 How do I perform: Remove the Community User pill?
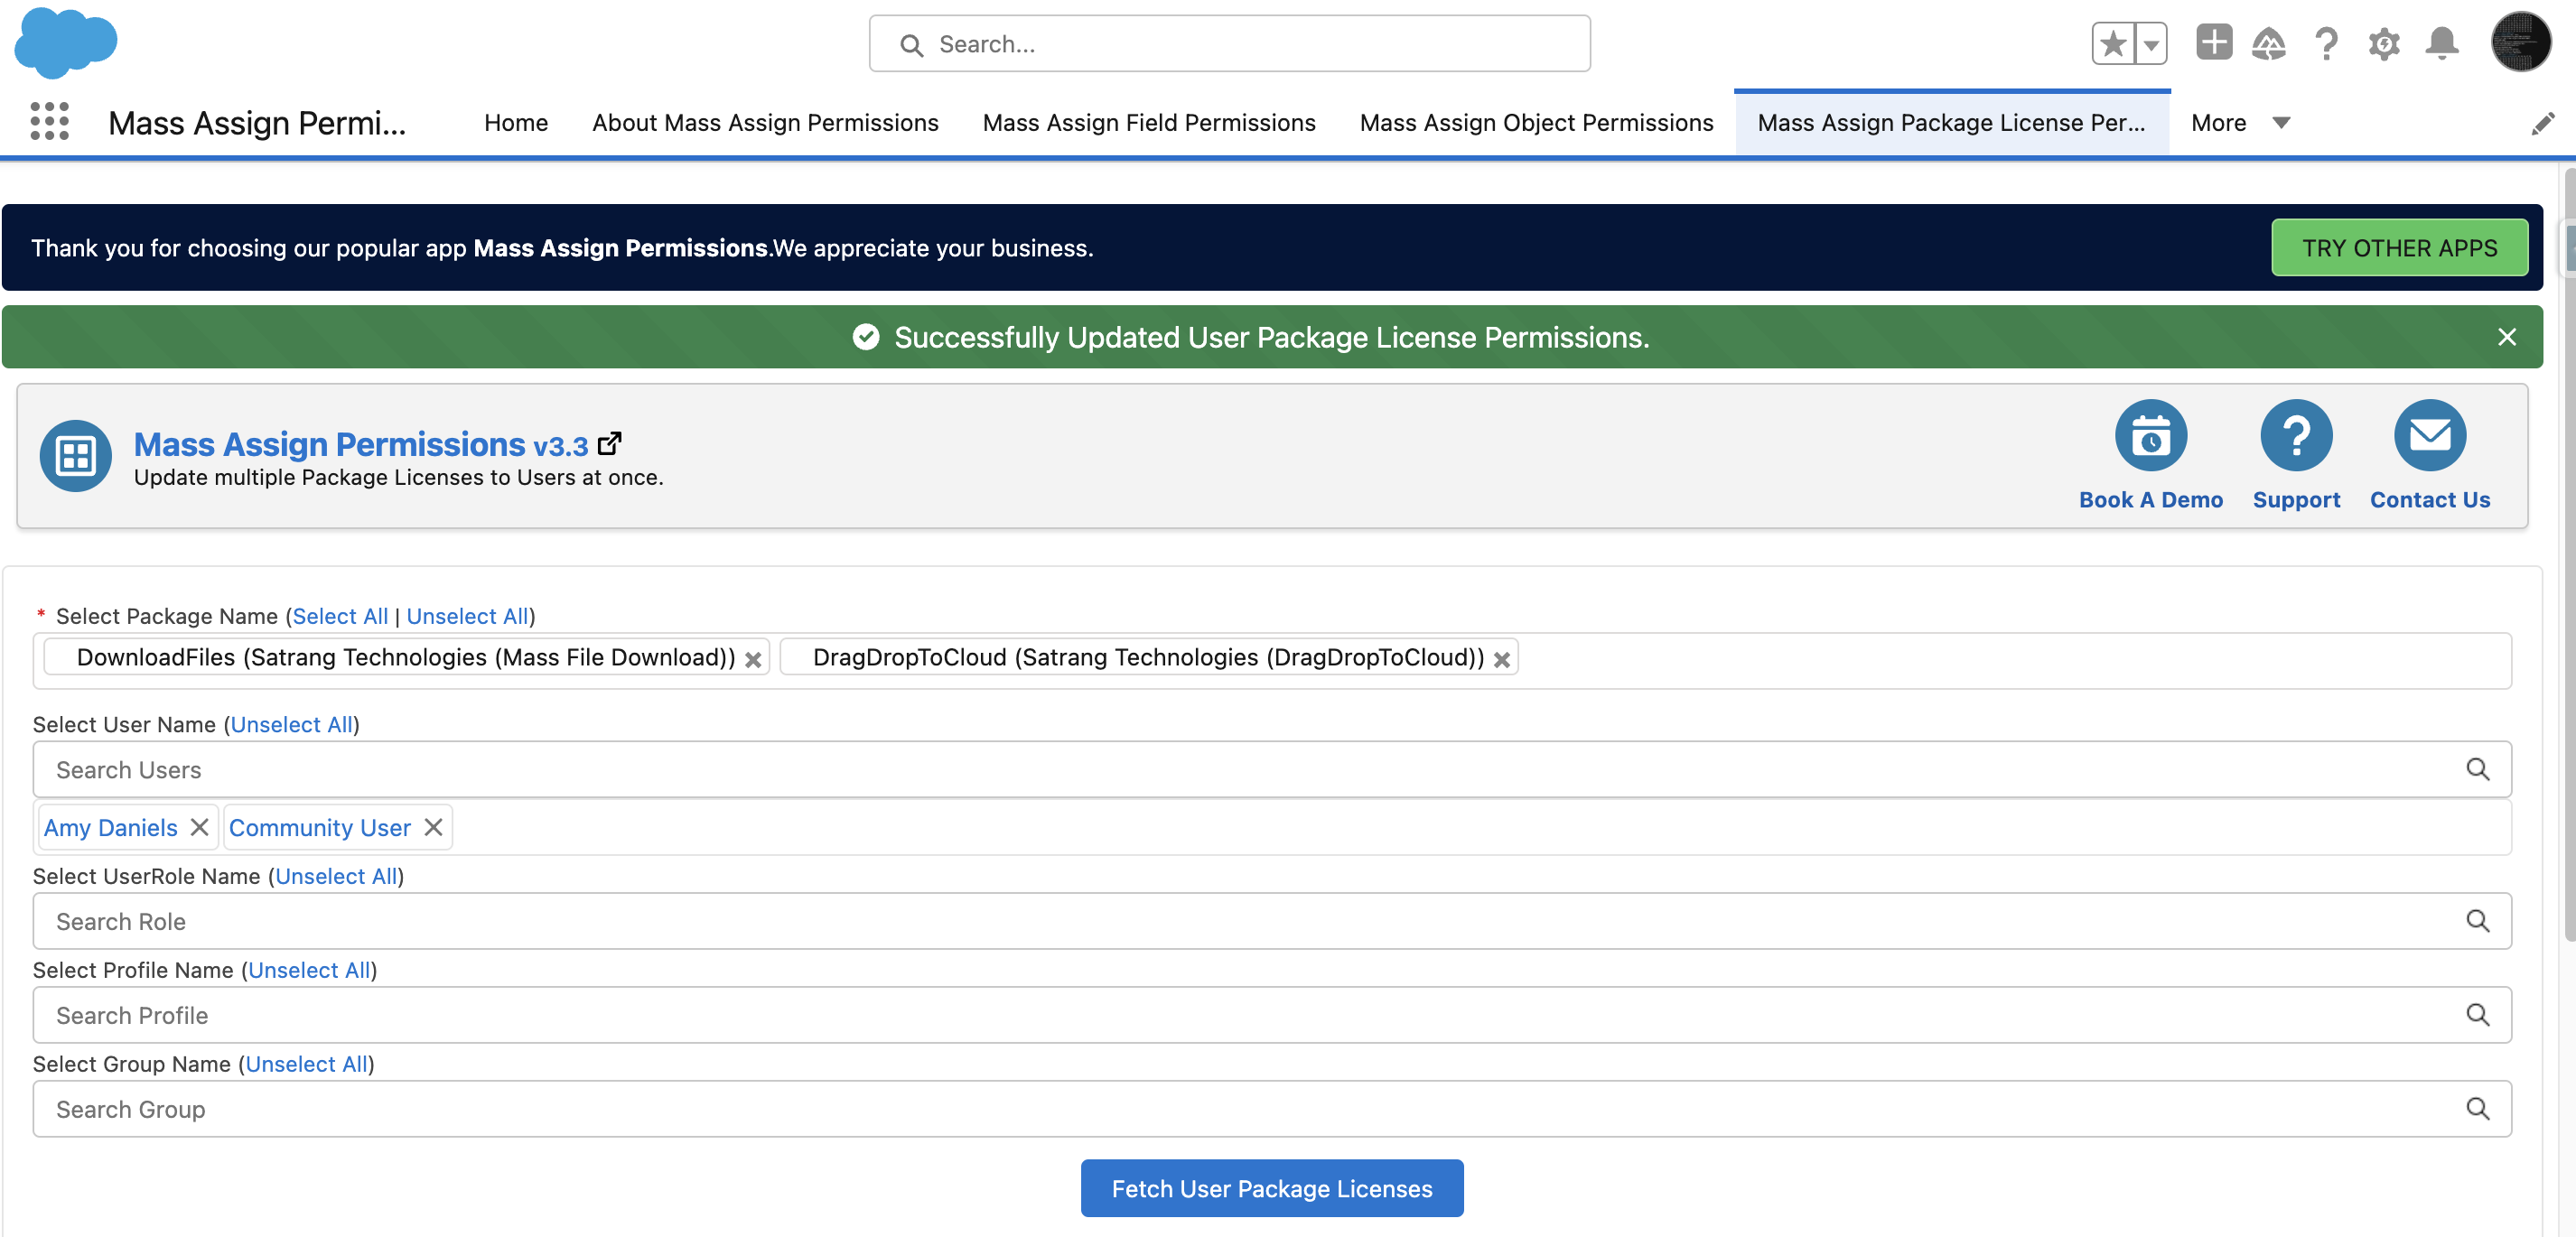(433, 827)
